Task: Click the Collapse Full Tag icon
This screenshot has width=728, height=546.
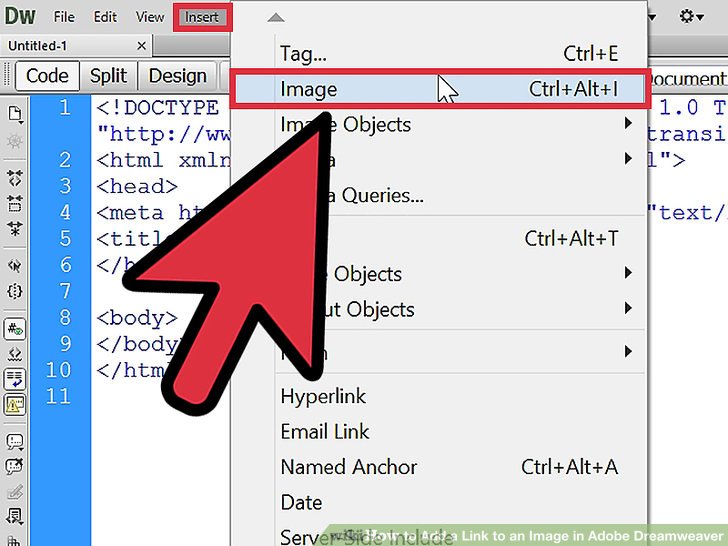Action: 15,178
